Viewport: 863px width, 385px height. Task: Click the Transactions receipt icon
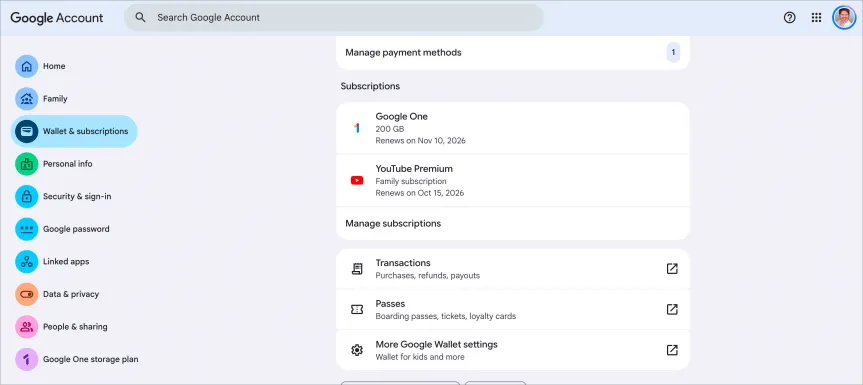pos(357,269)
